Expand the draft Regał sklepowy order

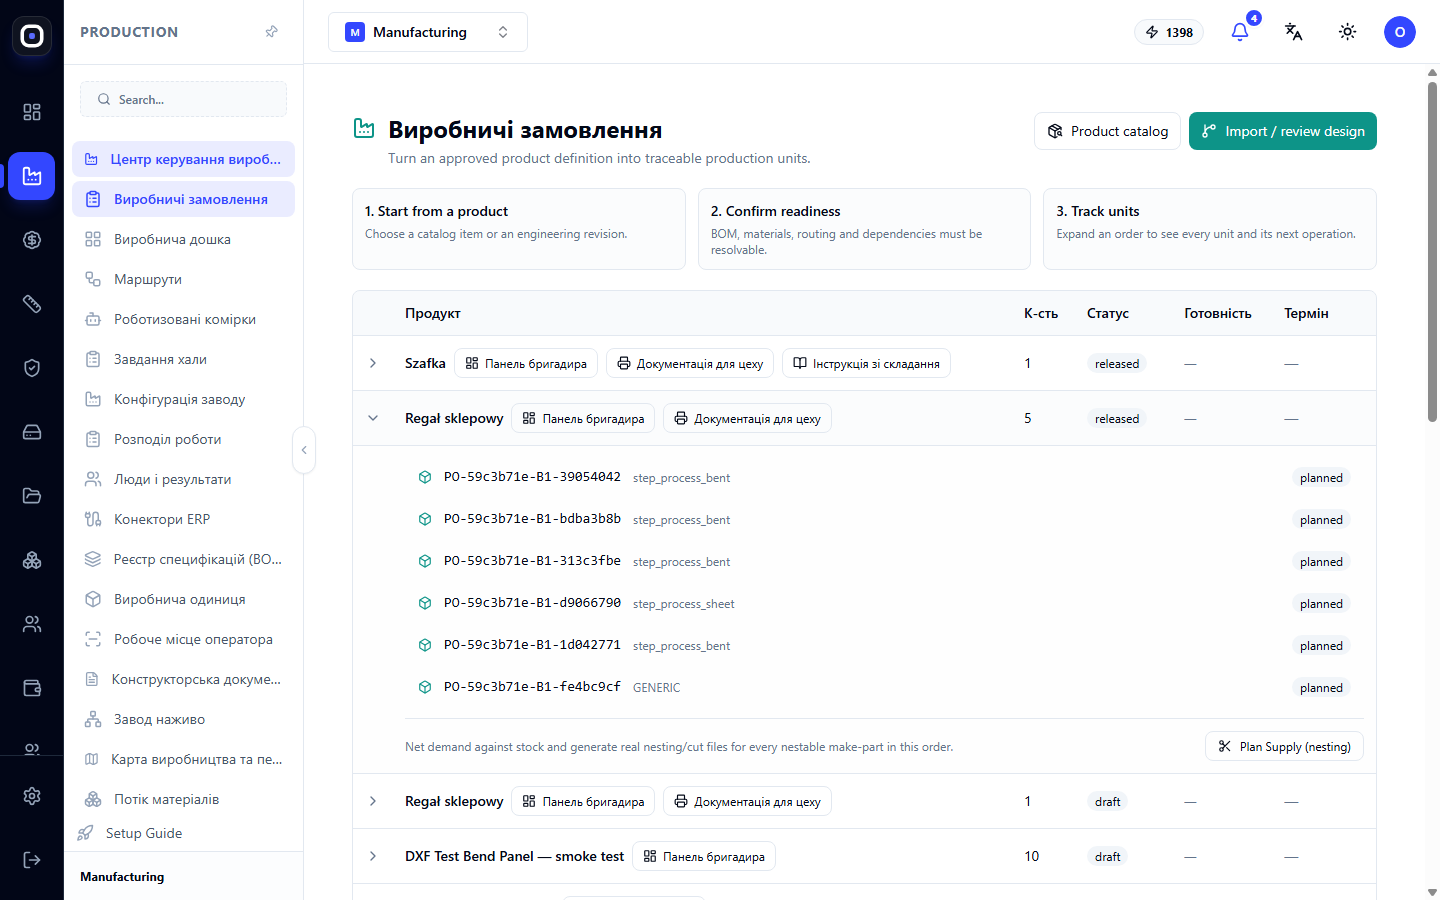[373, 801]
